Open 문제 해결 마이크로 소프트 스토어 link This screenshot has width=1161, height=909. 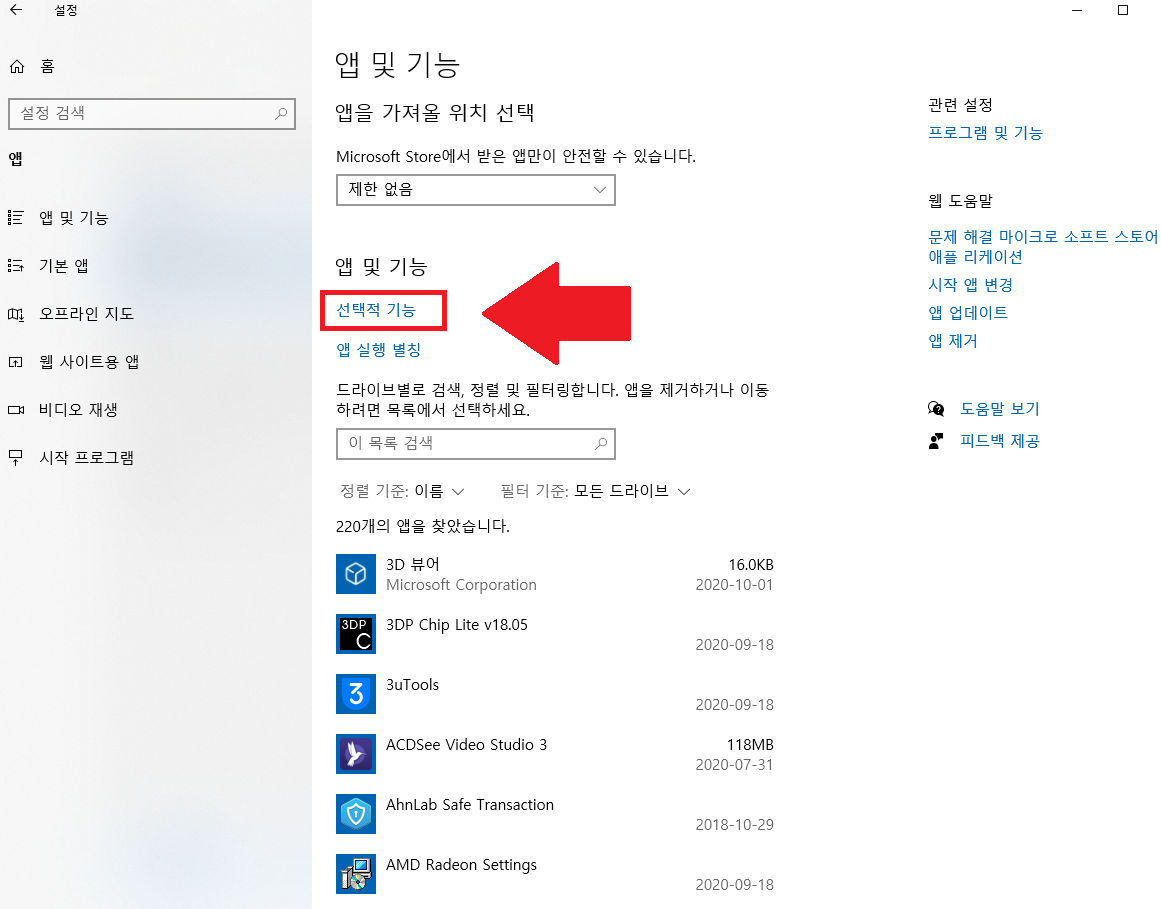pyautogui.click(x=1043, y=246)
